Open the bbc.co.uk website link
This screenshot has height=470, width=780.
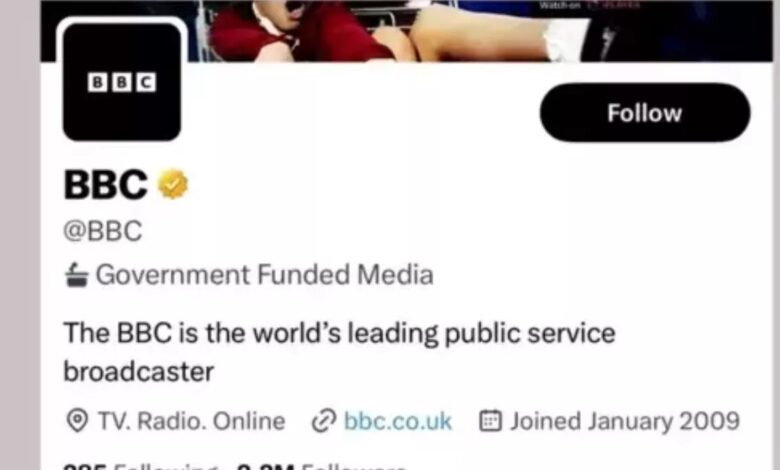(x=397, y=421)
